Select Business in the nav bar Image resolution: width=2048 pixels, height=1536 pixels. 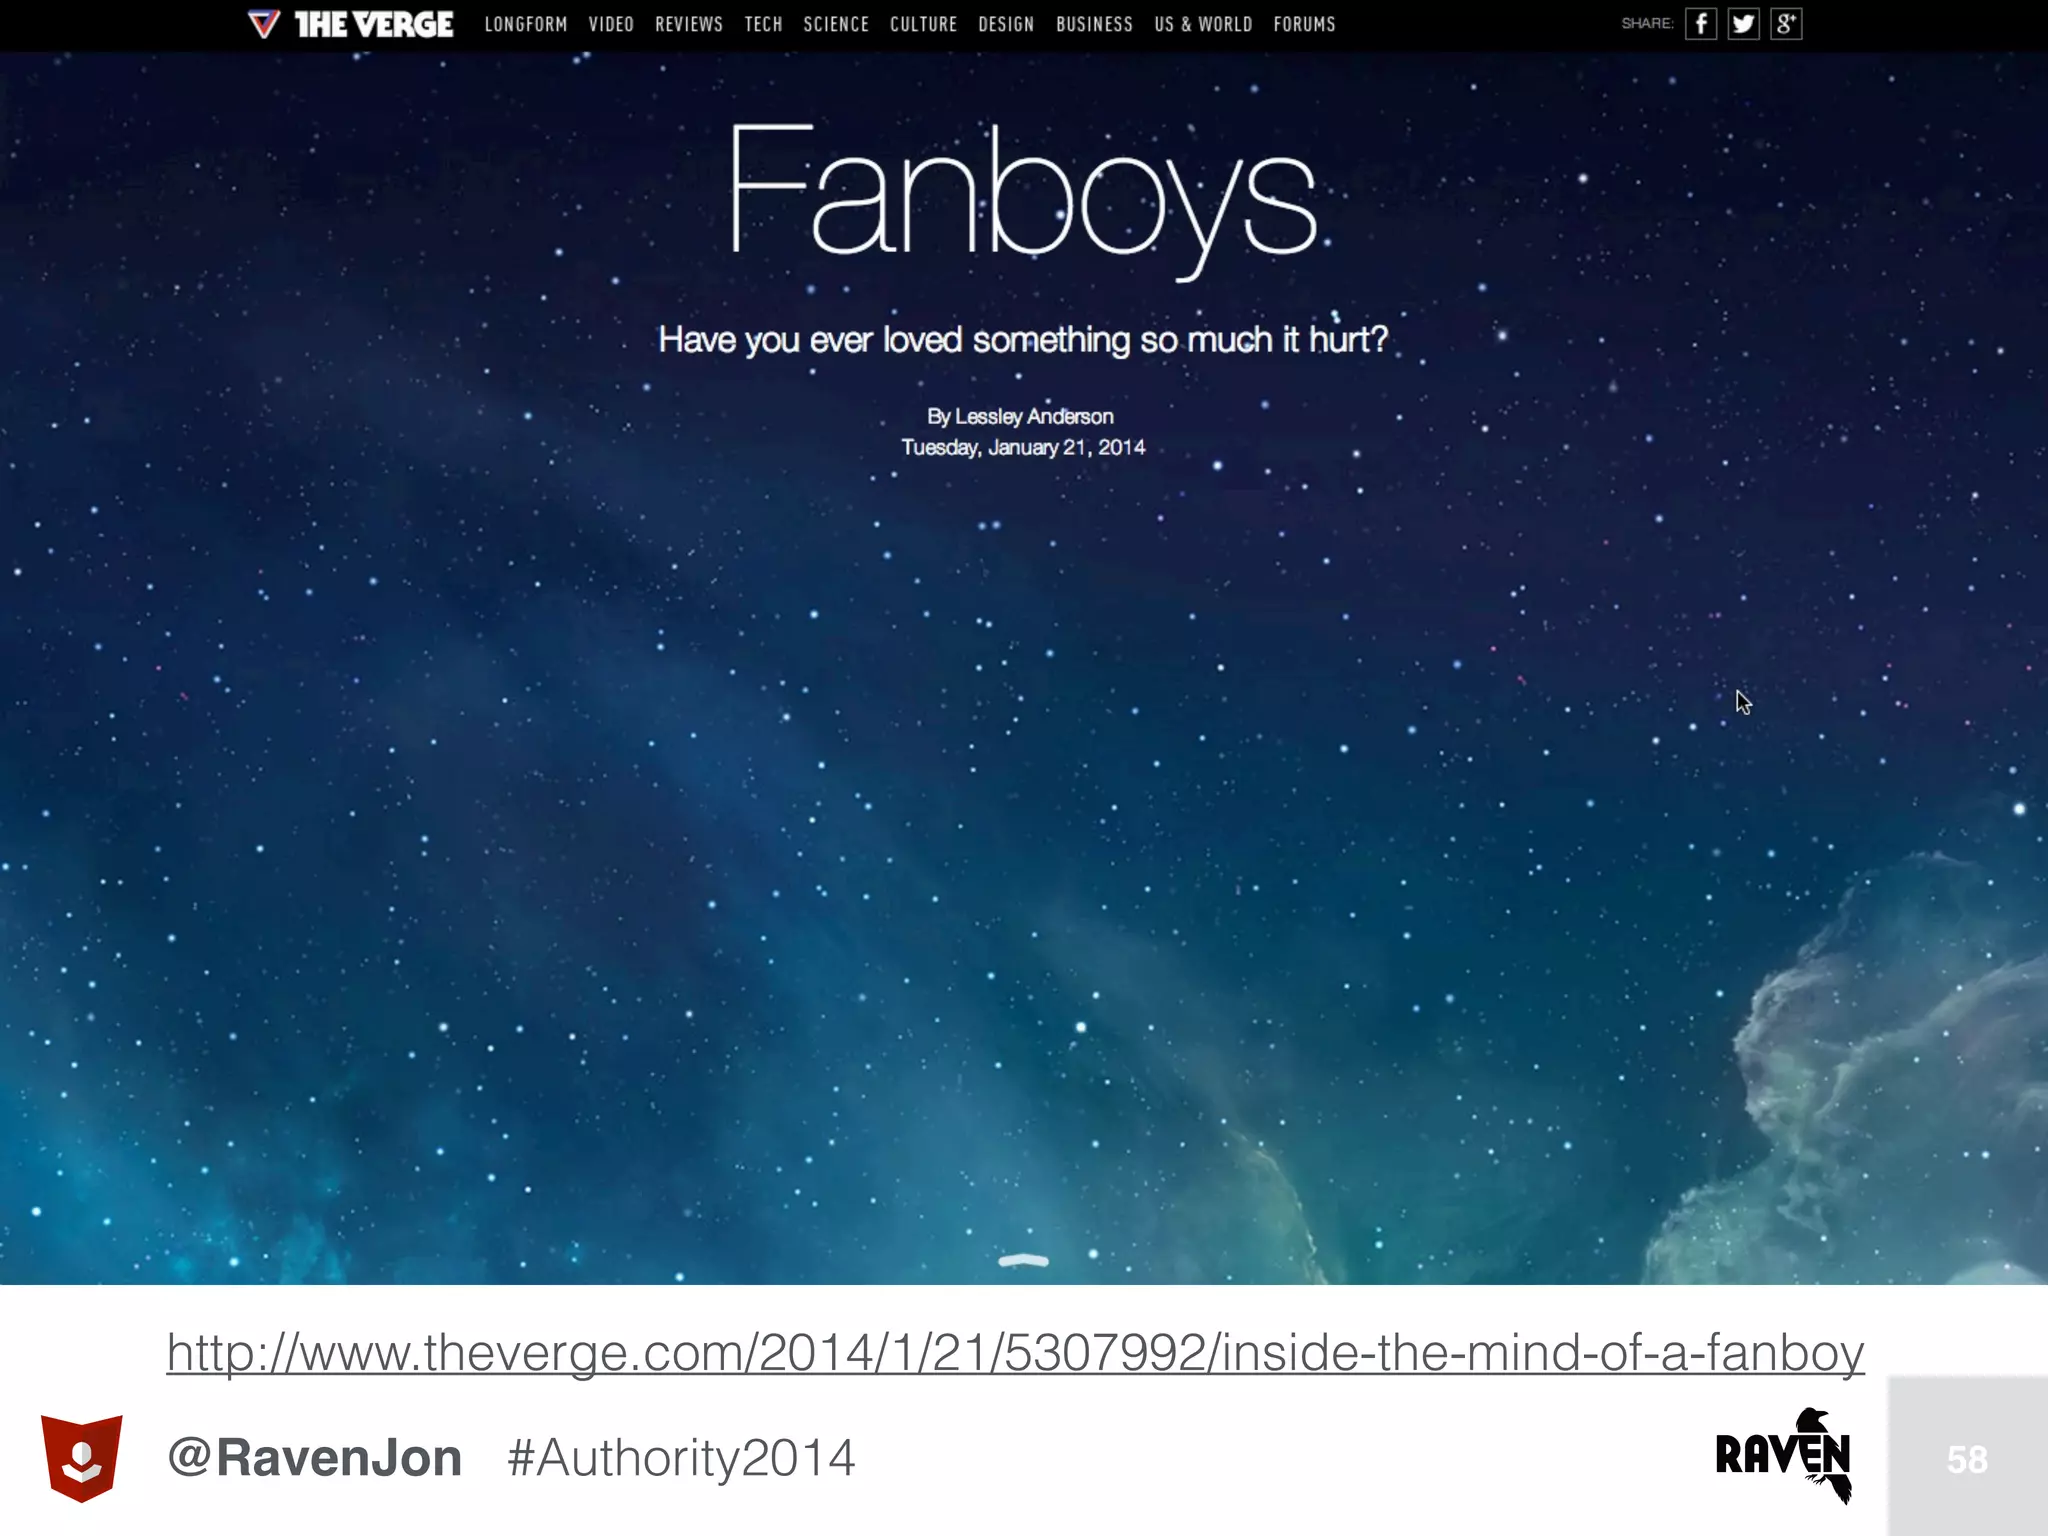click(1094, 24)
